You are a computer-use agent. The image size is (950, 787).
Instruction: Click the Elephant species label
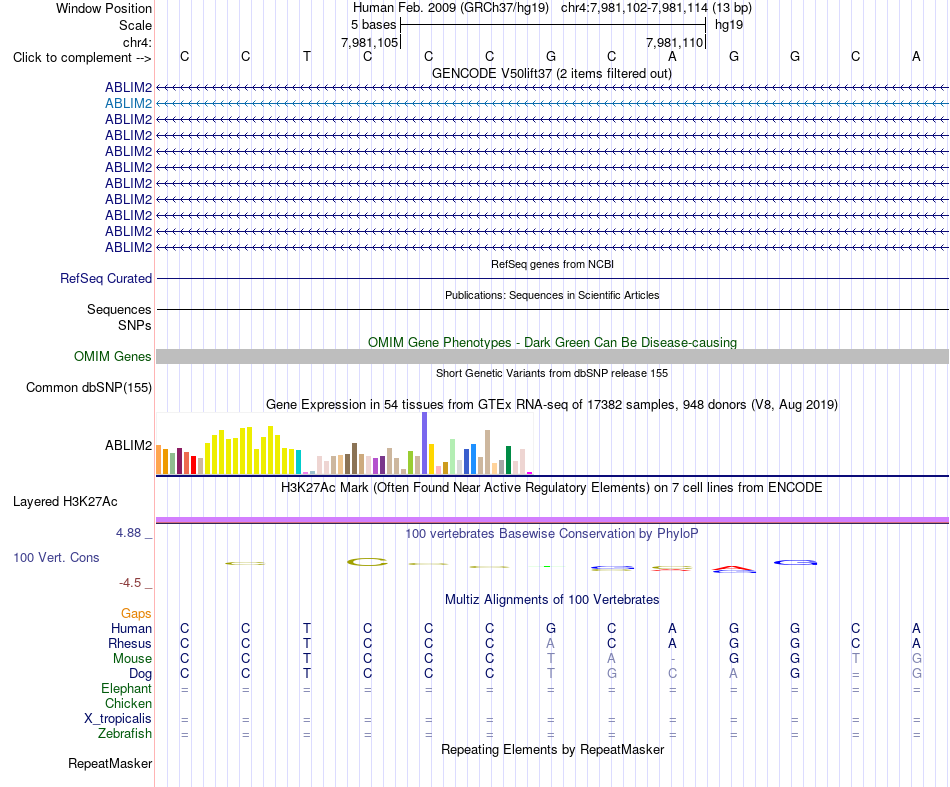126,689
